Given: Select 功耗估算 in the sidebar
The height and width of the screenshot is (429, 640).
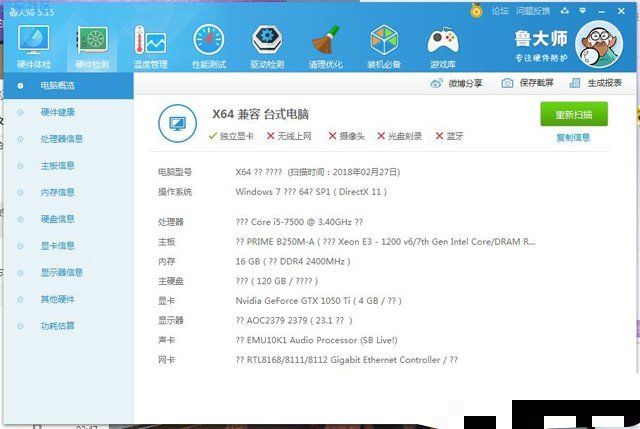Looking at the screenshot, I should [x=68, y=326].
